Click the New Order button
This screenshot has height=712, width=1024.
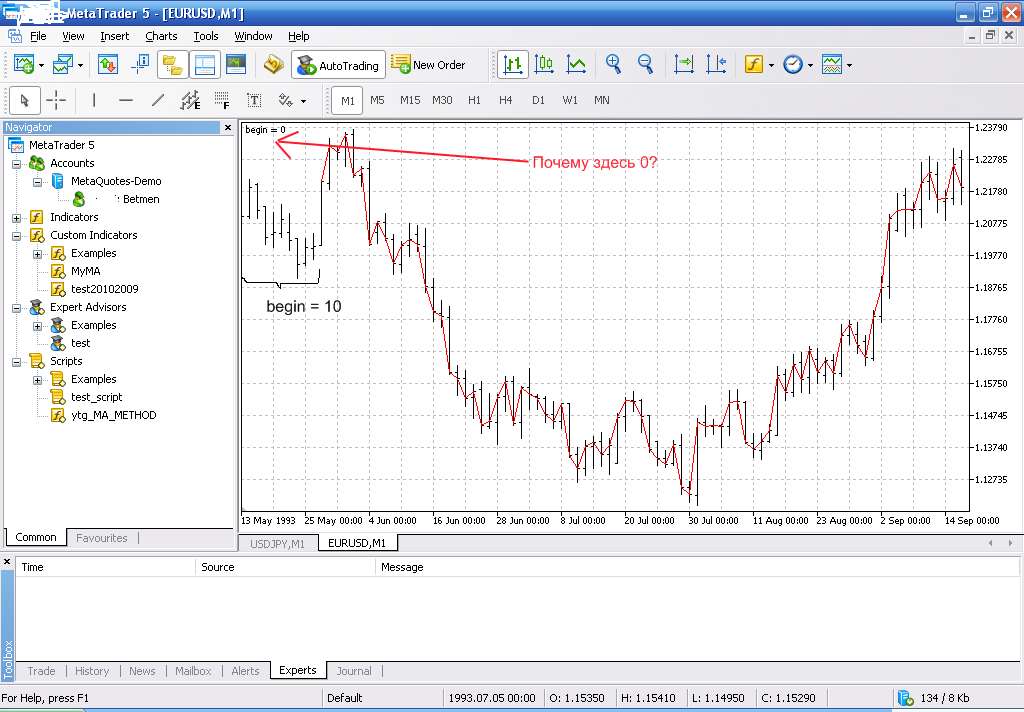coord(428,65)
